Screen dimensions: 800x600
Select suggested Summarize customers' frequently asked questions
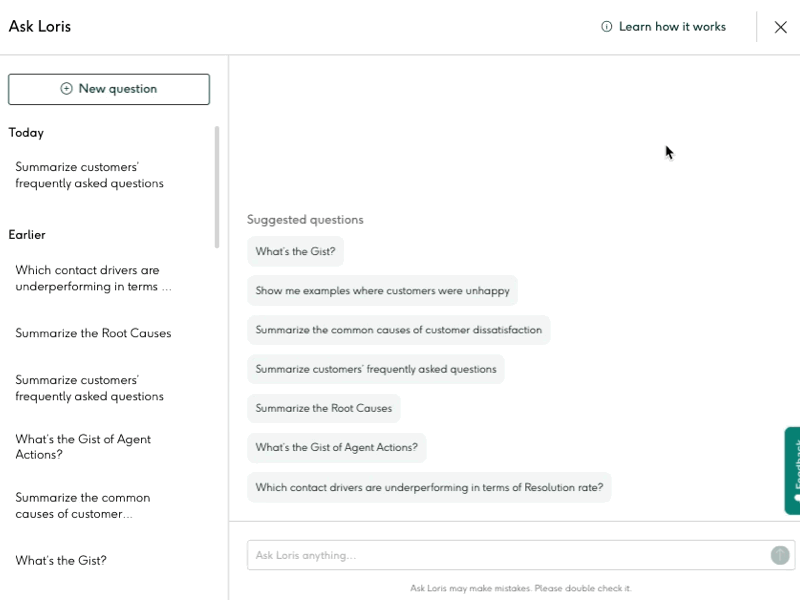coord(375,369)
